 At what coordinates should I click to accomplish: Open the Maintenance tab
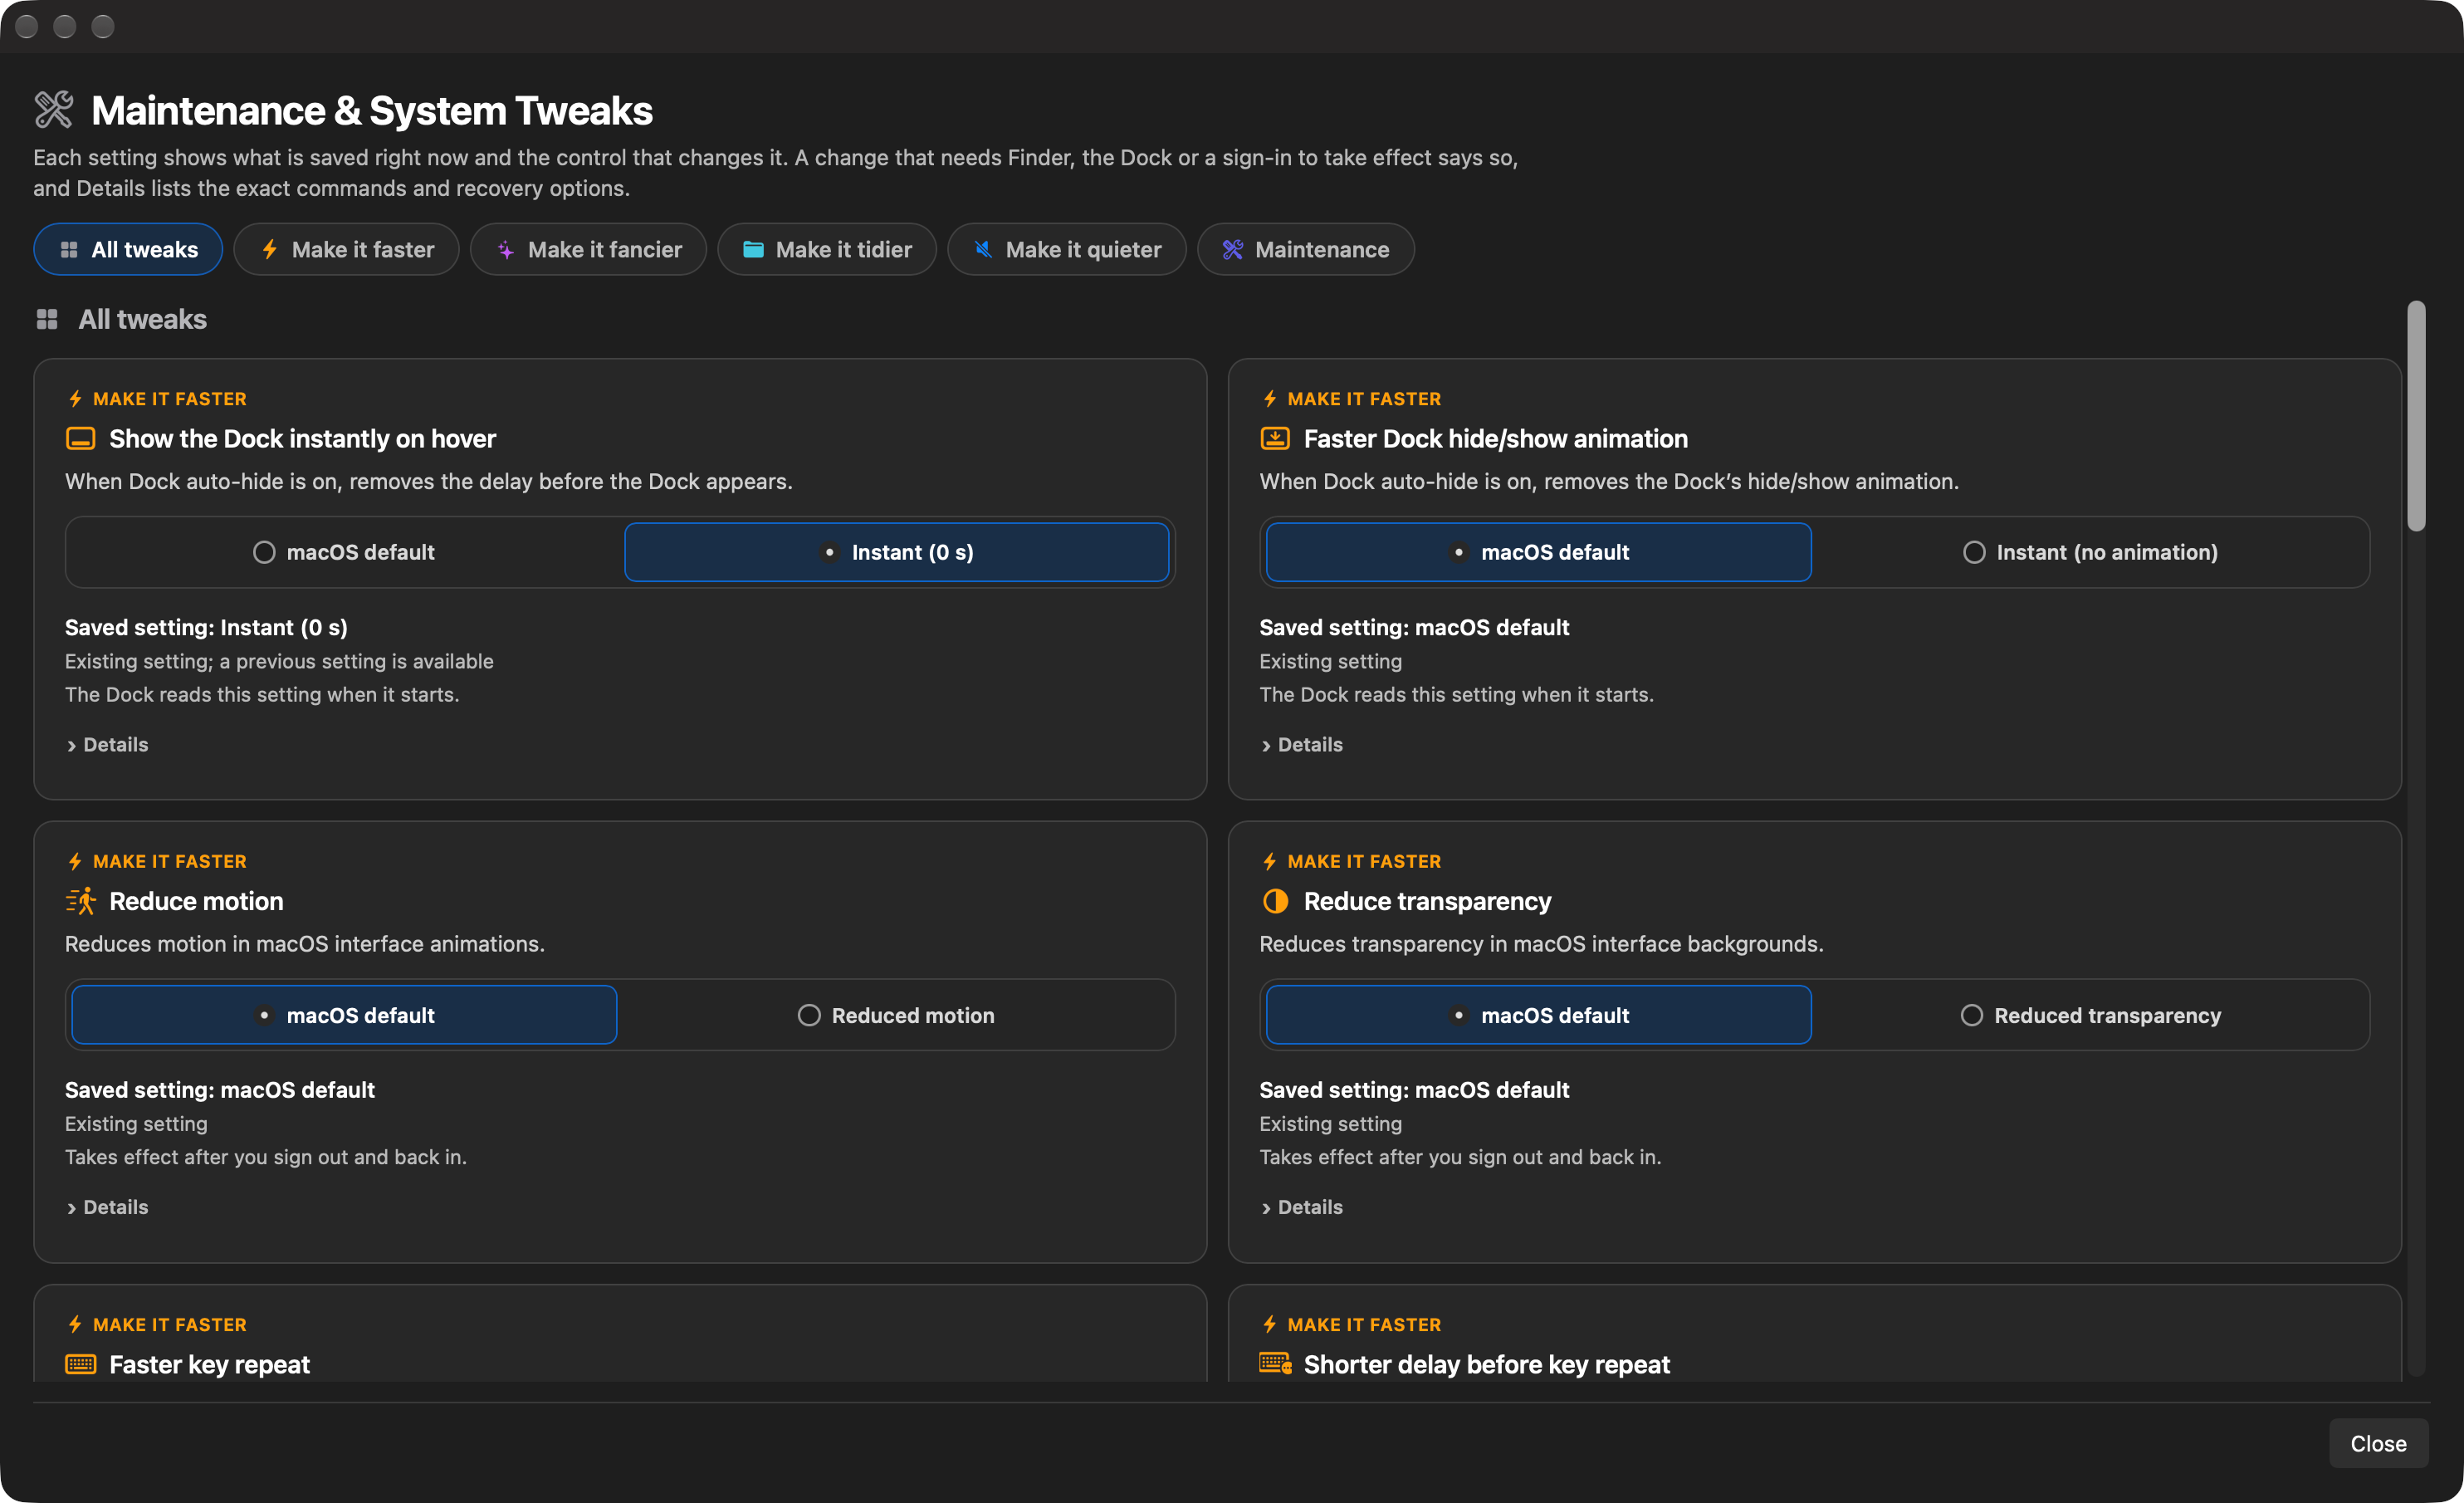1306,249
